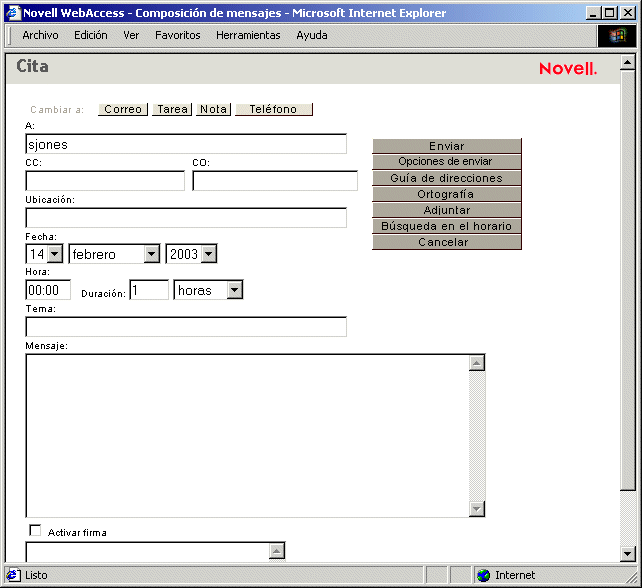Enable the Activar firma checkbox
The width and height of the screenshot is (642, 588).
[x=36, y=531]
